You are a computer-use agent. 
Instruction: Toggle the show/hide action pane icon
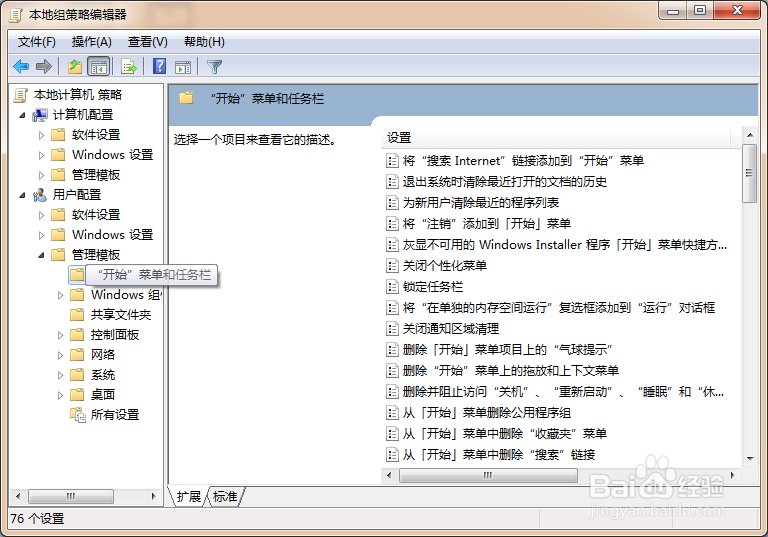coord(183,67)
